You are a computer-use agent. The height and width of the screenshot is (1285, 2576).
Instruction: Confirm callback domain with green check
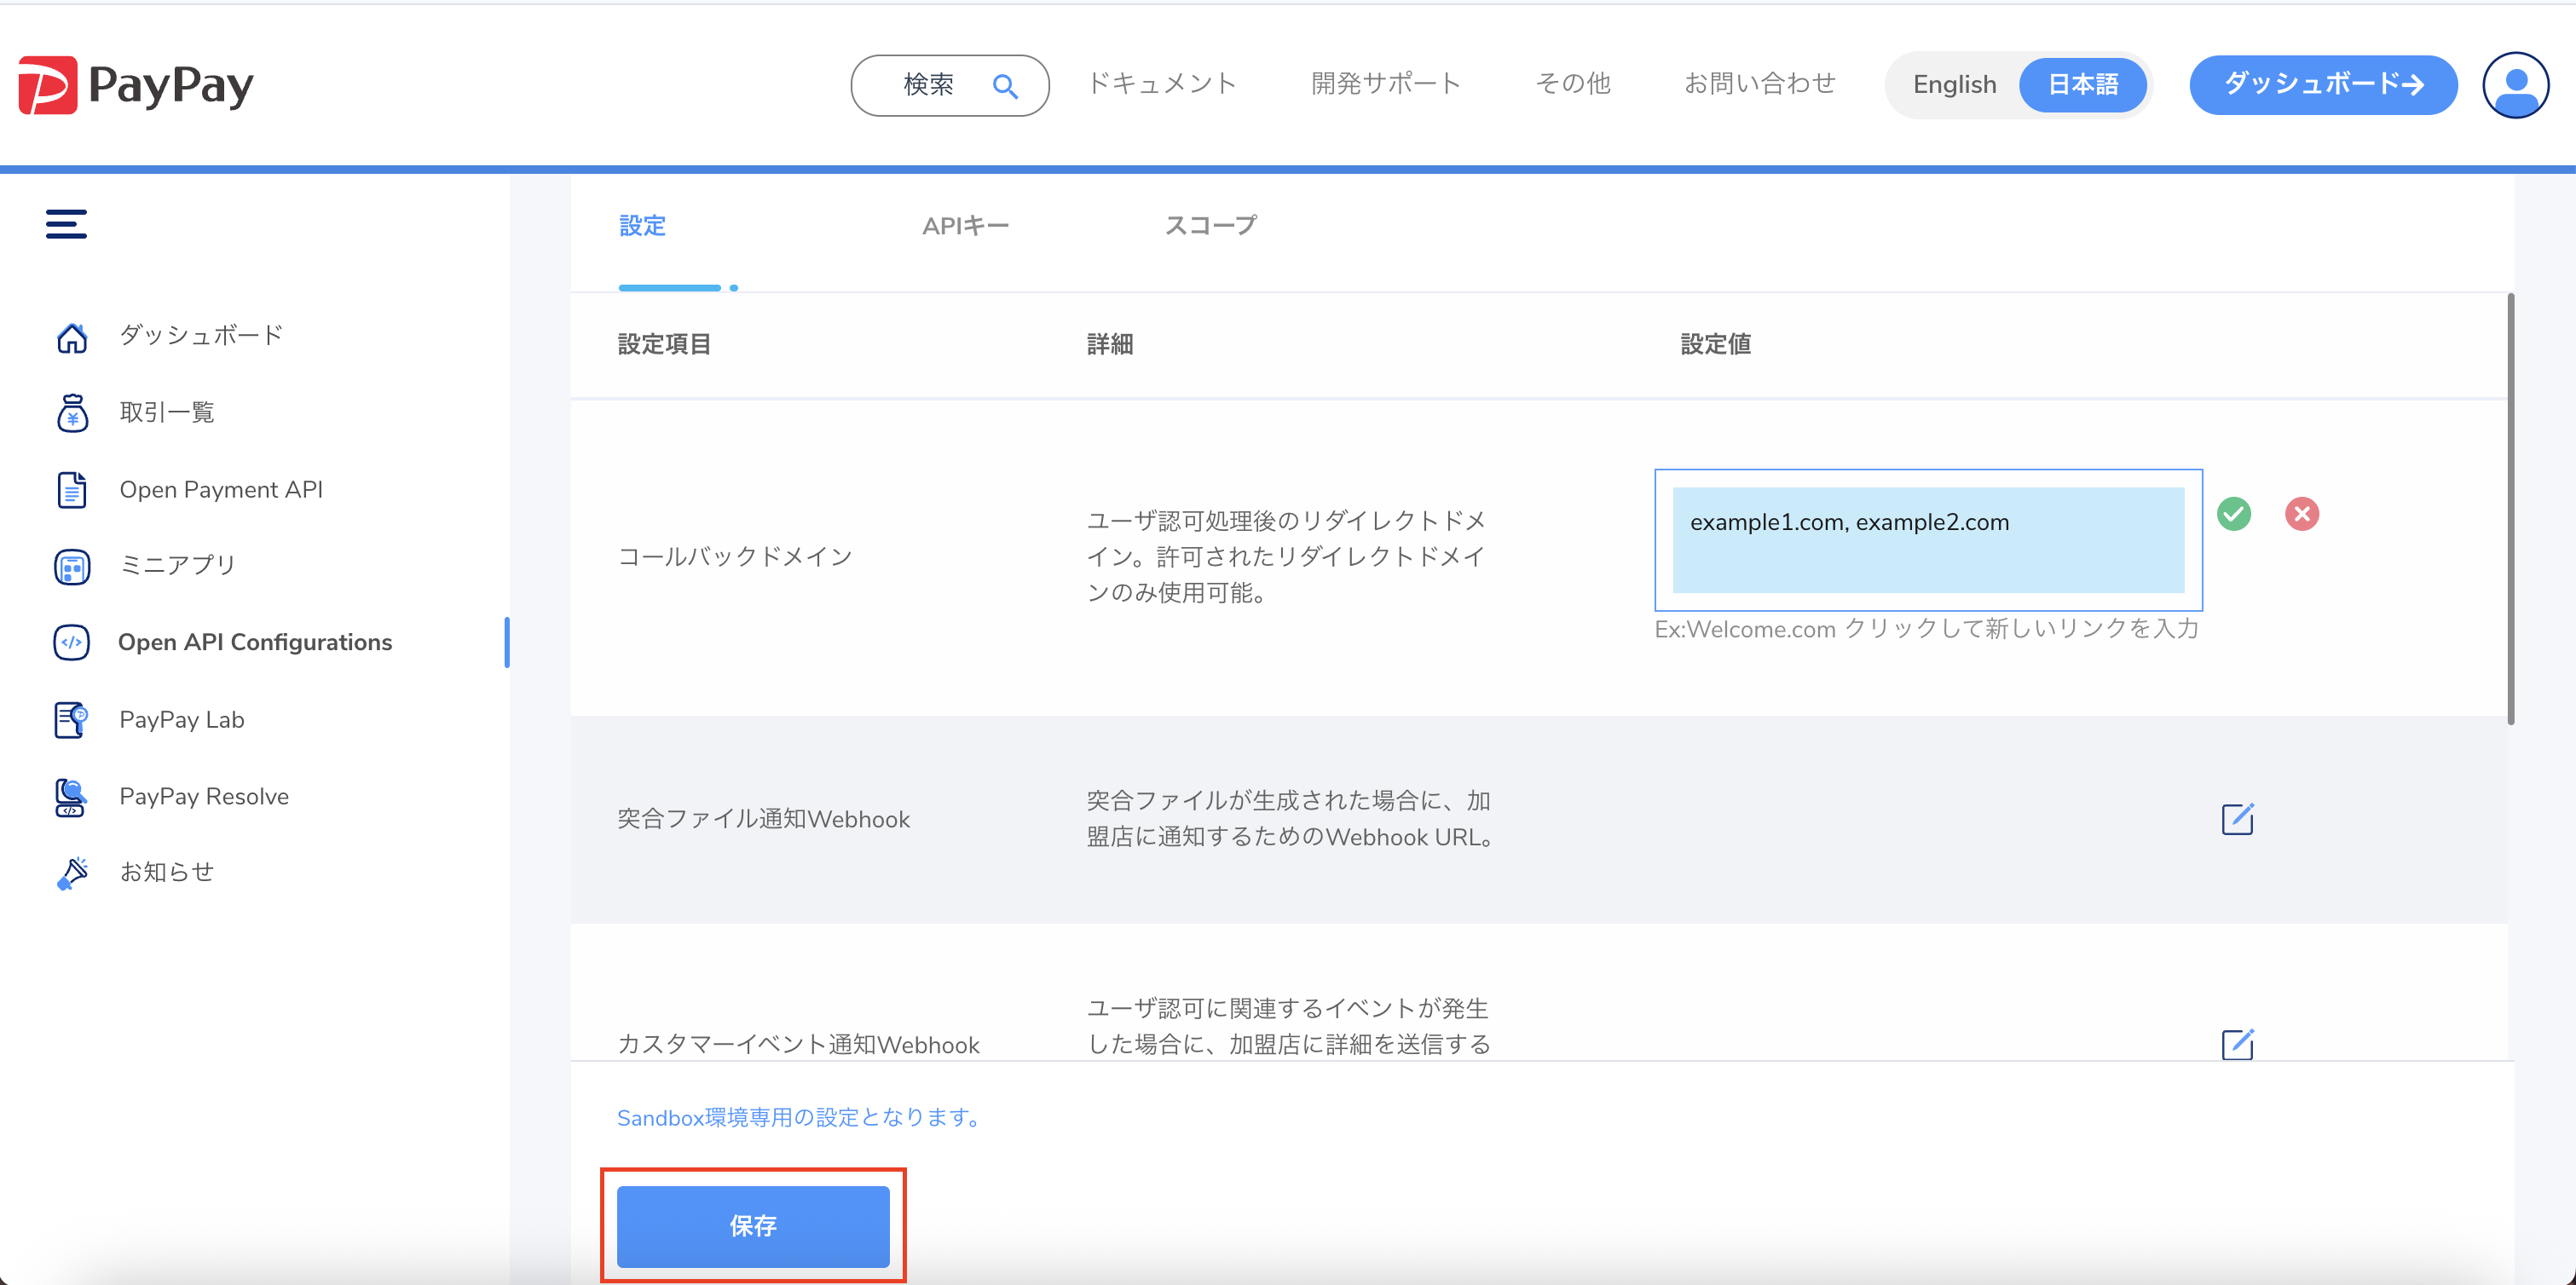click(2234, 514)
